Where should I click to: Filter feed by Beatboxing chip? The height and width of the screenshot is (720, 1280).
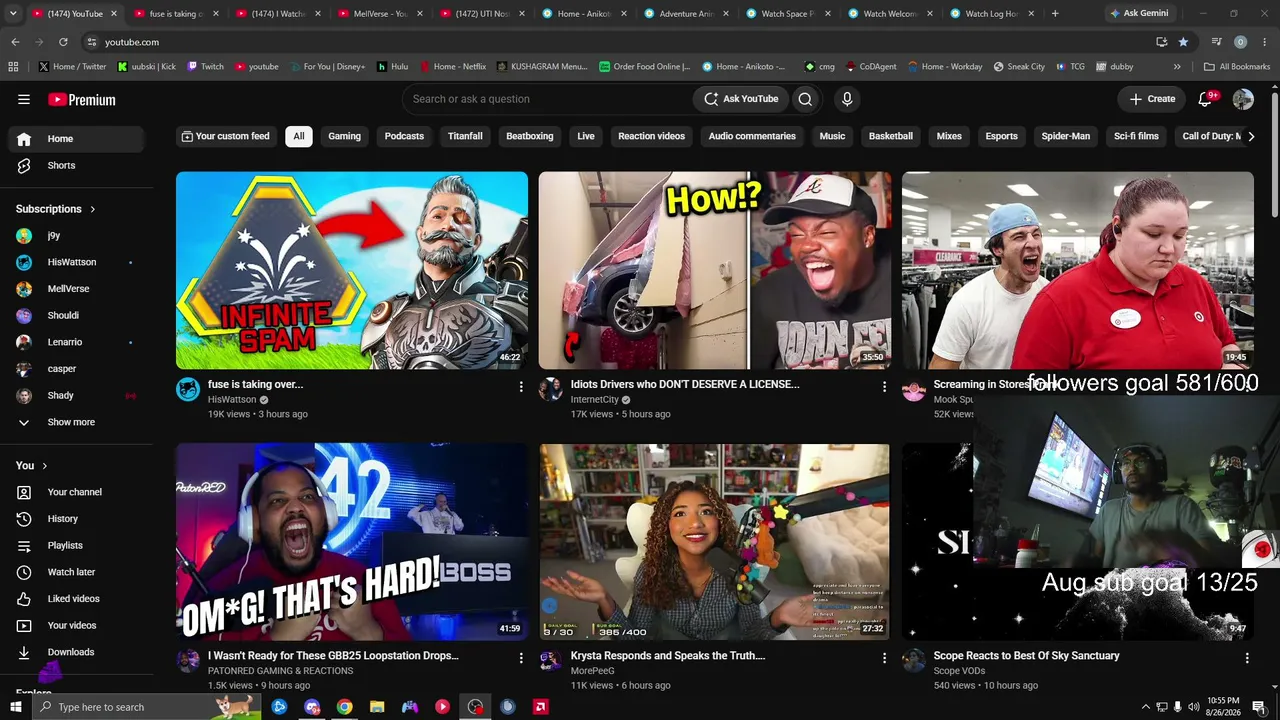pos(530,136)
